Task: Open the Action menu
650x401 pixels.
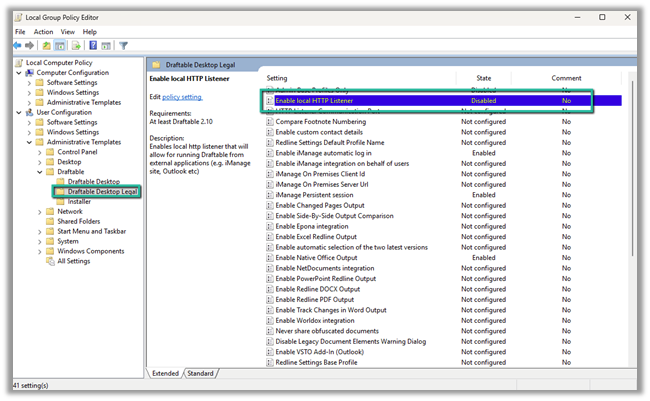Action: [43, 32]
